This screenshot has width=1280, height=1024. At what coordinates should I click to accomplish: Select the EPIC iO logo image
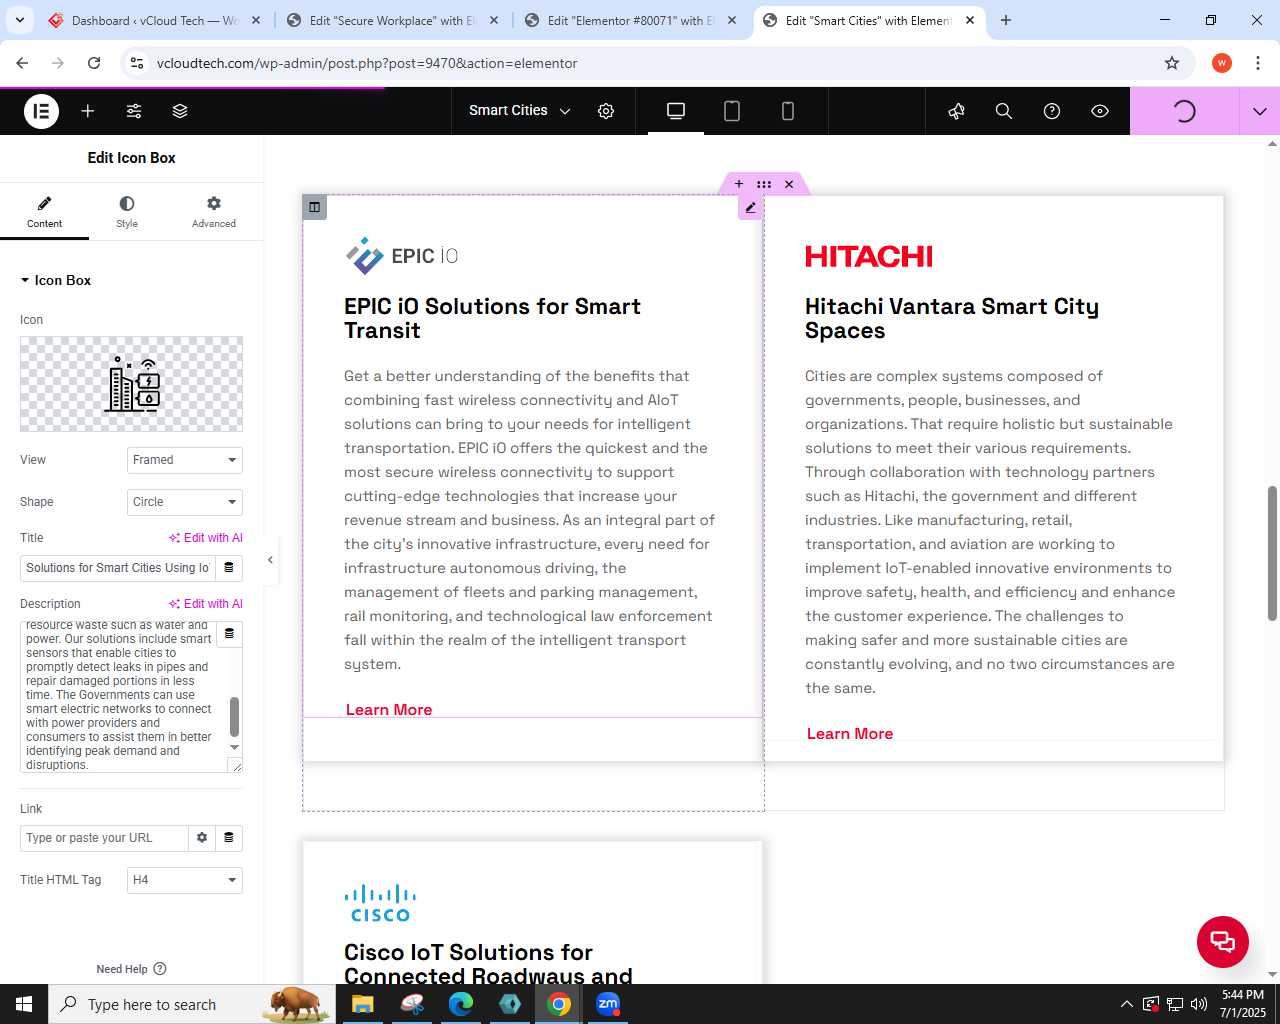(402, 256)
